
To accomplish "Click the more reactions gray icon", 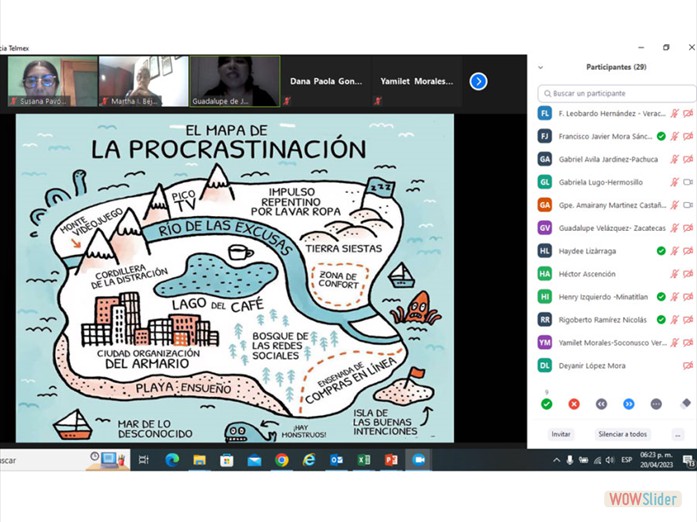I will click(656, 404).
